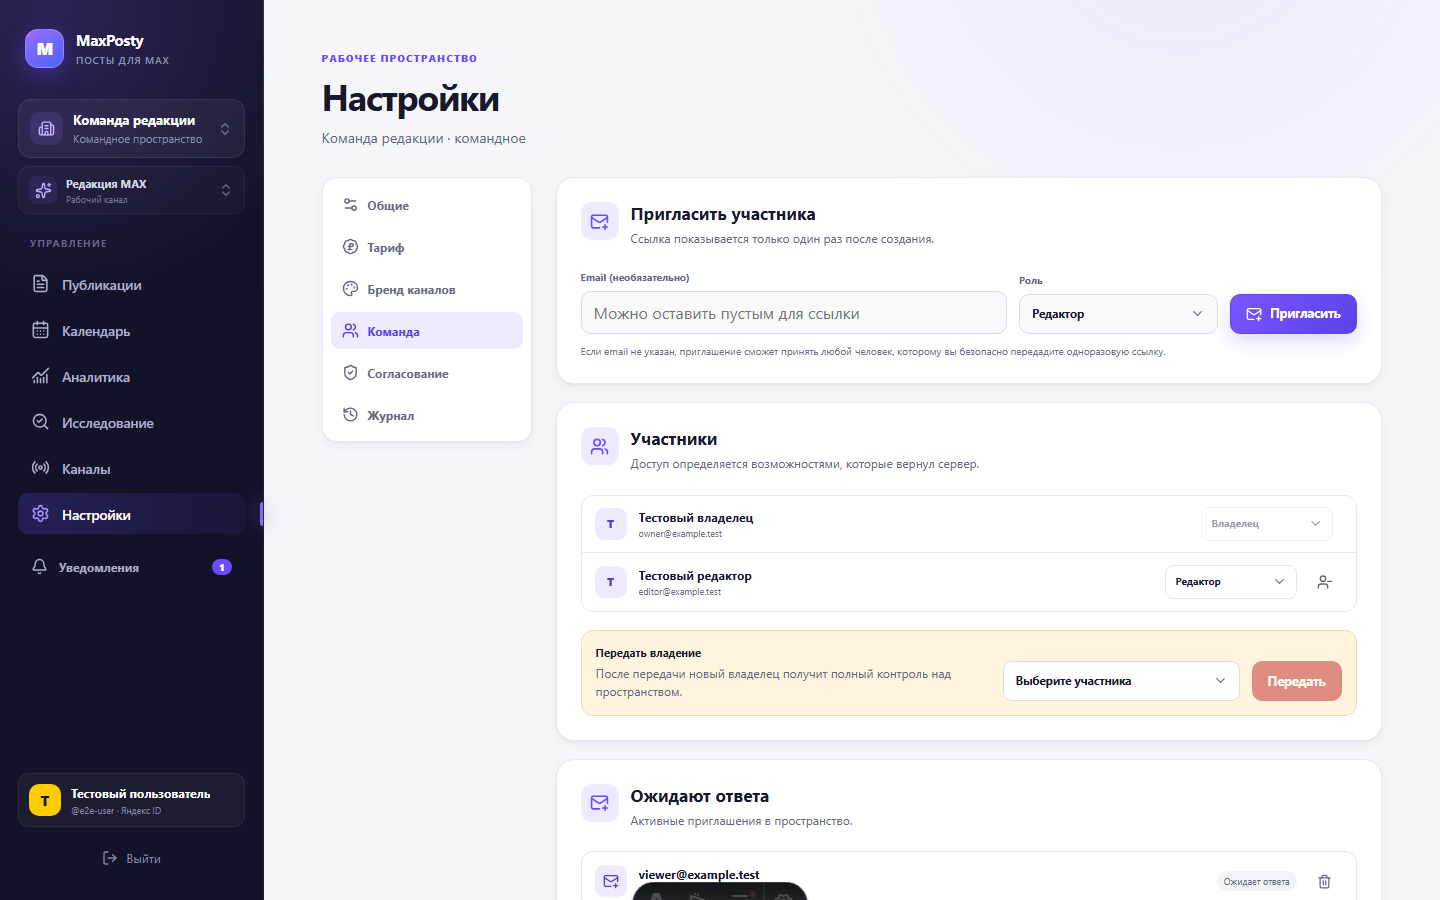Click the Каналы broadcast icon
The image size is (1440, 900).
(40, 468)
